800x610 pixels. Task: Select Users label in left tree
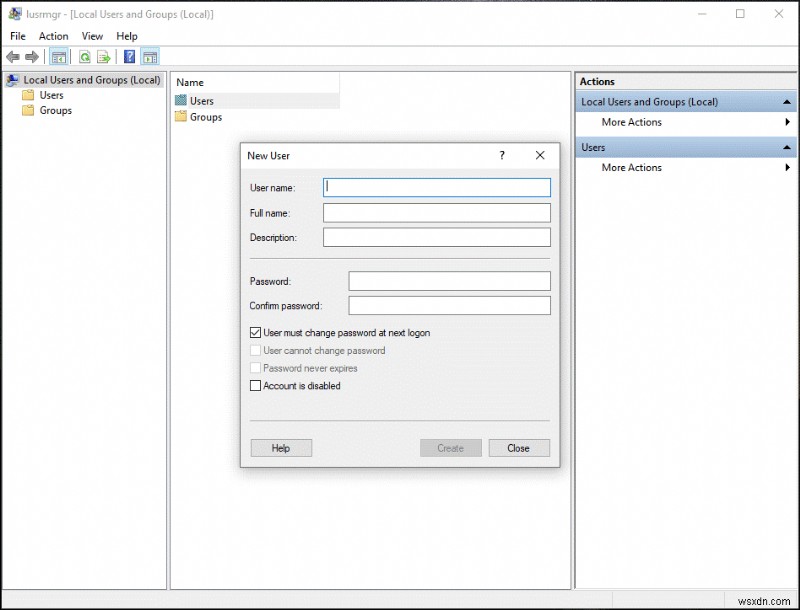point(52,95)
